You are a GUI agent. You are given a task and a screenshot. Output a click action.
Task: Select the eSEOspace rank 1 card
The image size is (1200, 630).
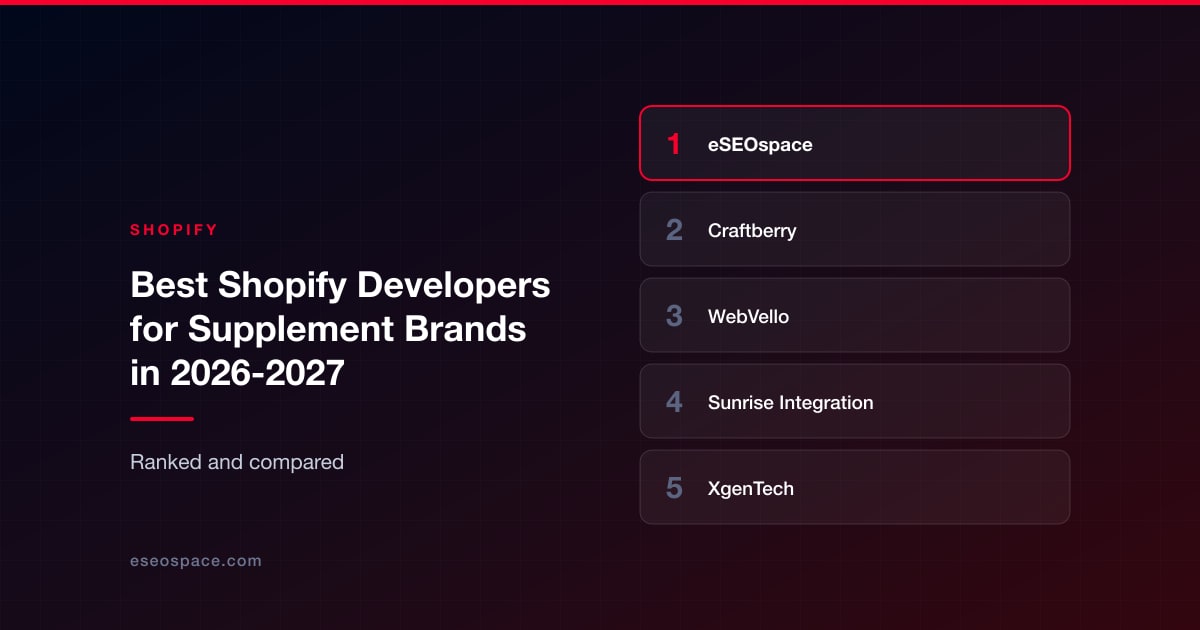coord(855,143)
